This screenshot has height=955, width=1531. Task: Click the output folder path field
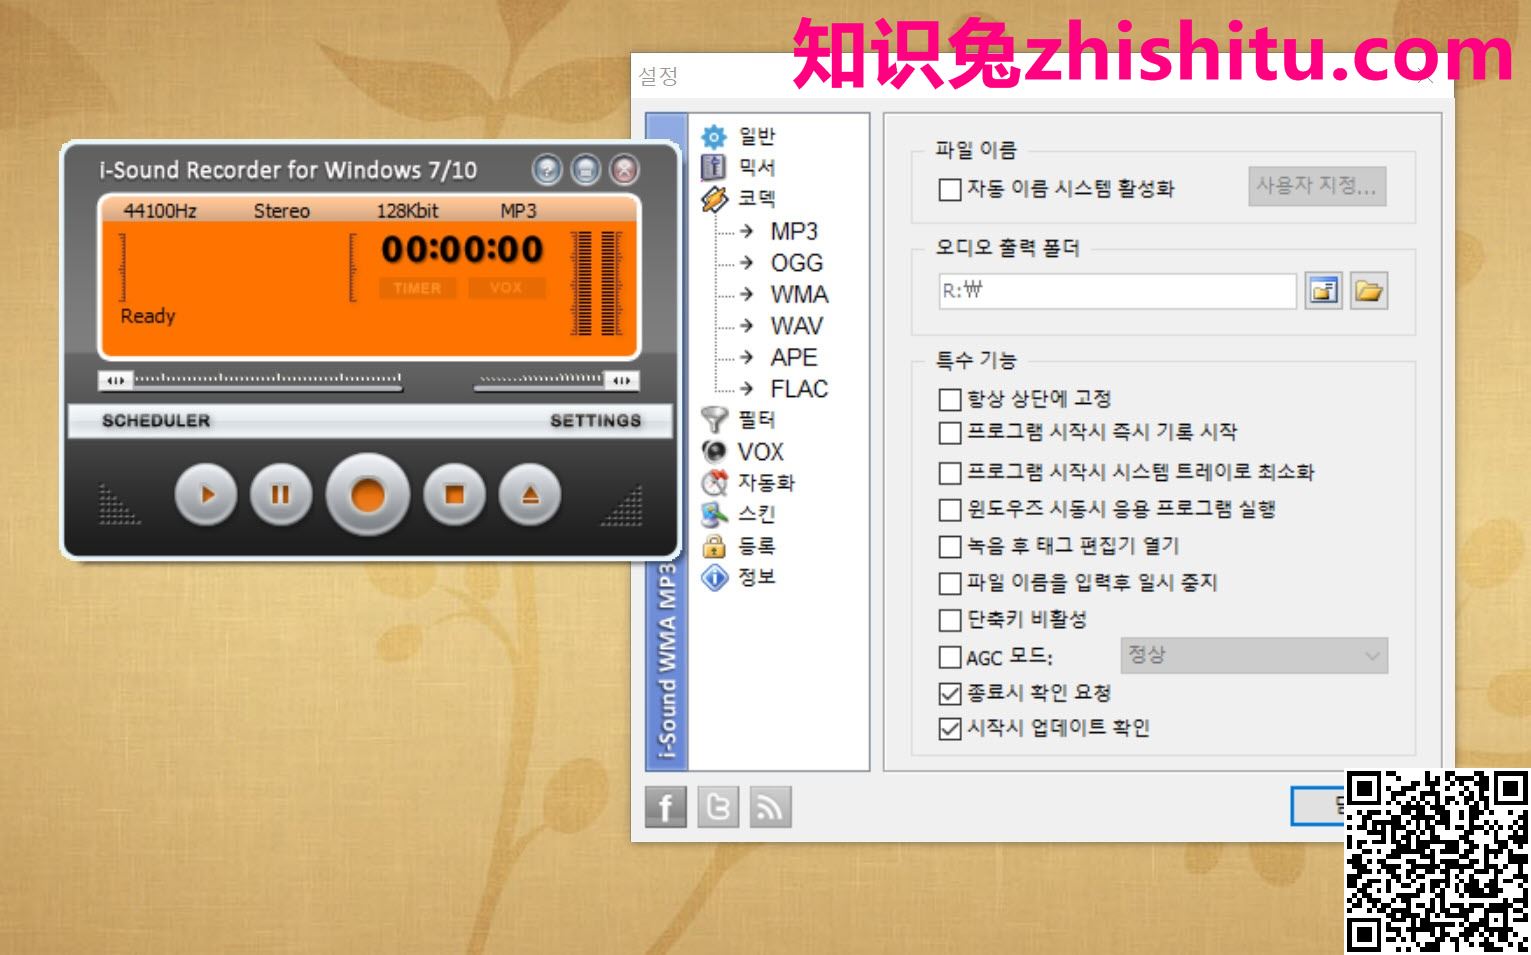(1117, 291)
